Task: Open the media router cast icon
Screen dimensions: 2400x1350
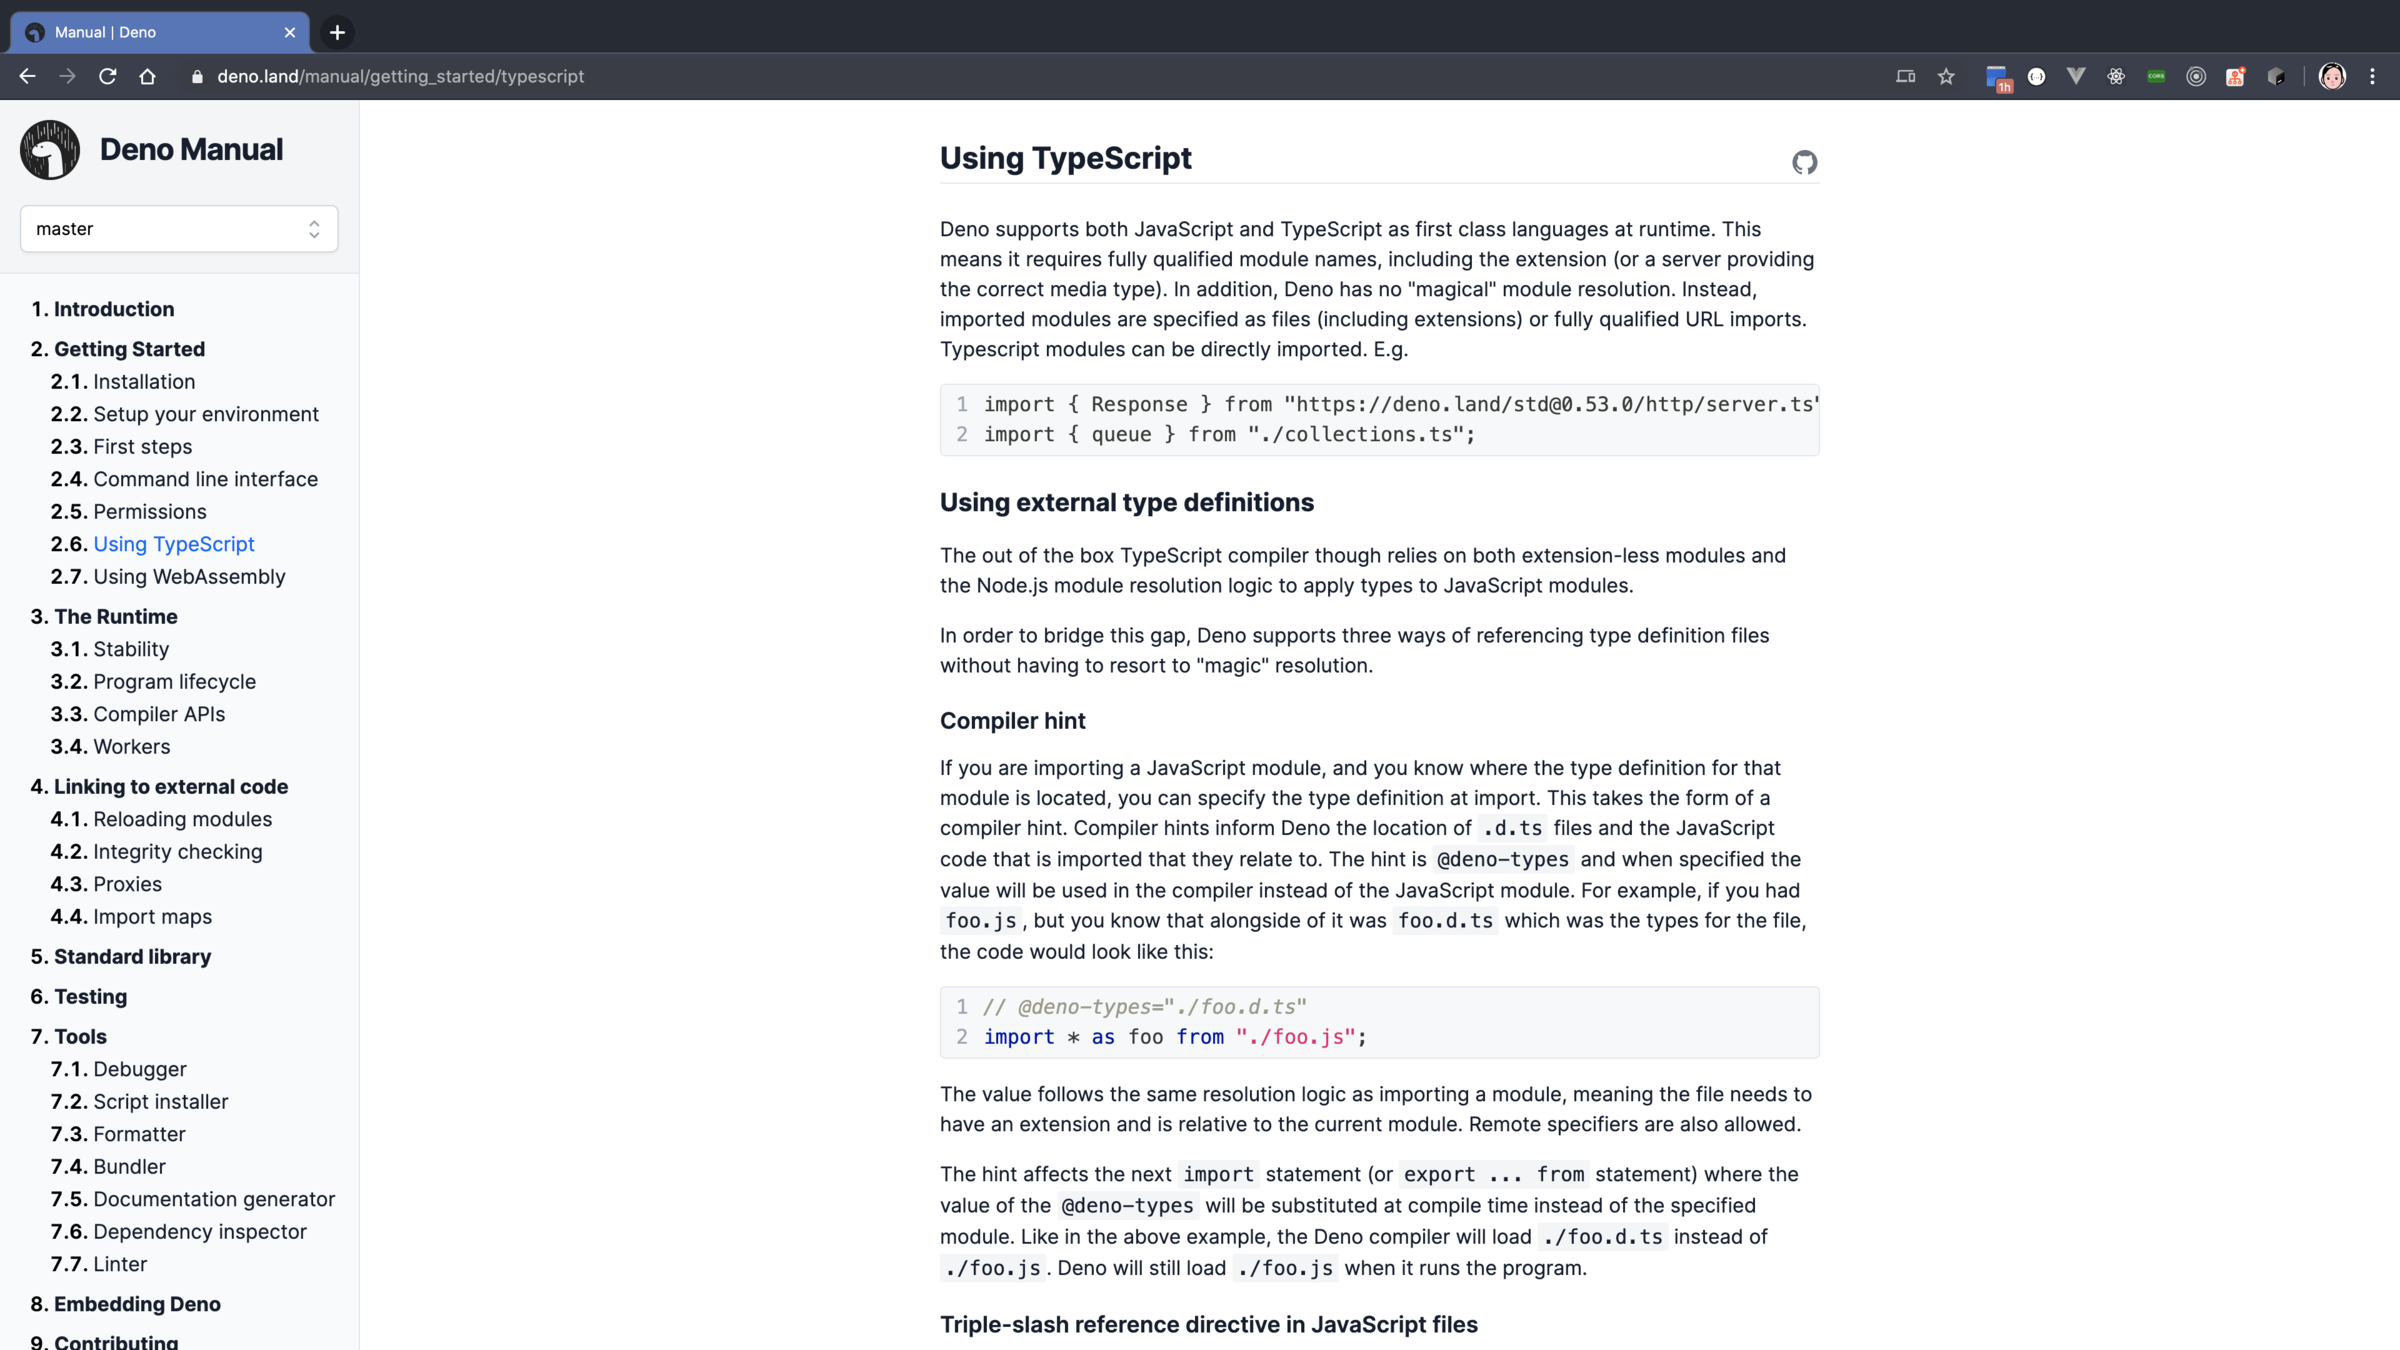Action: (x=1906, y=77)
